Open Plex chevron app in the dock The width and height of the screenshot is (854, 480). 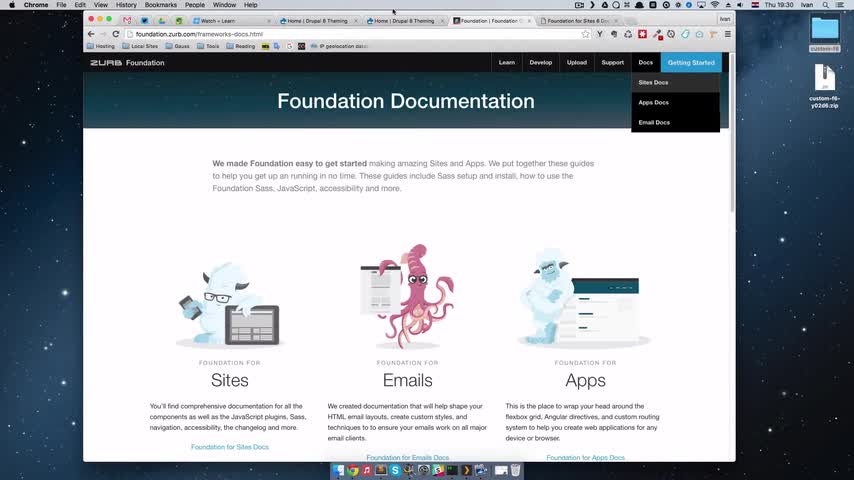[x=466, y=470]
